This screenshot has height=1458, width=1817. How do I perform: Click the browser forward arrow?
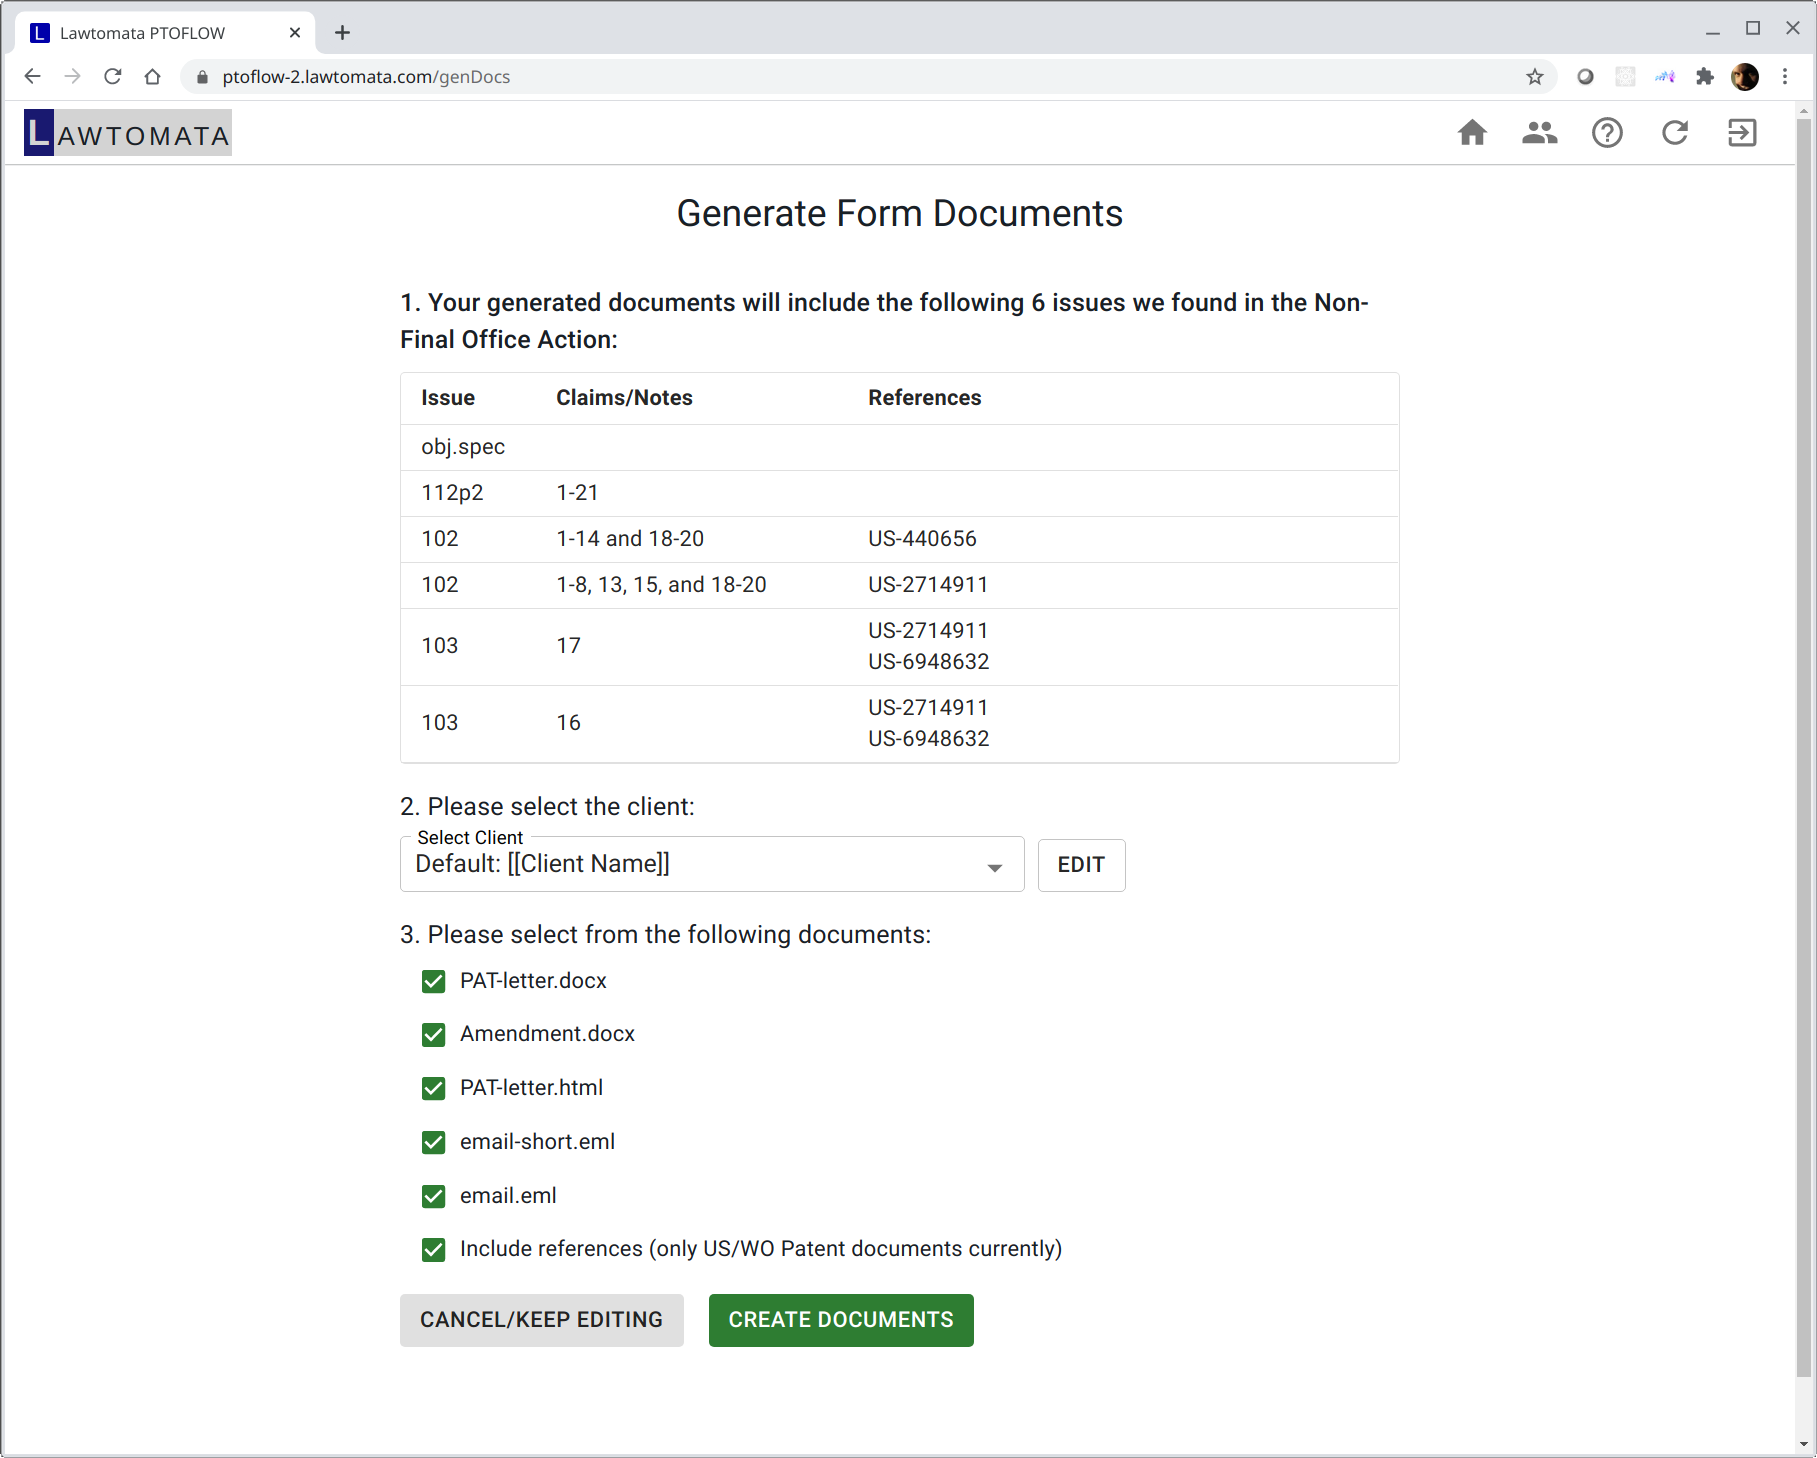72,77
